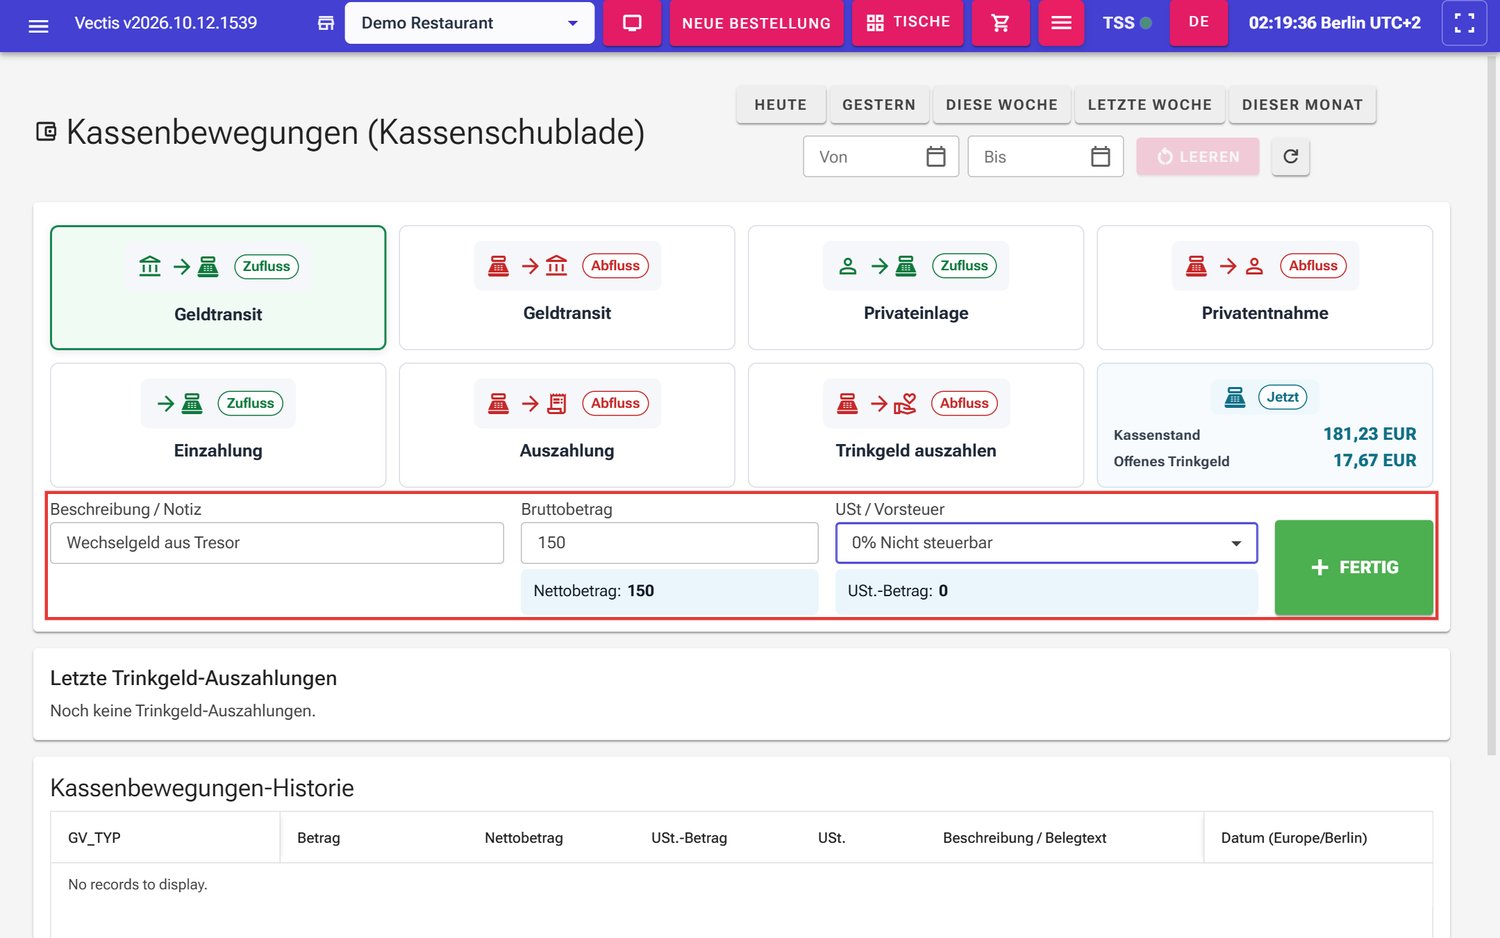This screenshot has height=938, width=1500.
Task: Toggle fullscreen mode
Action: click(1464, 23)
